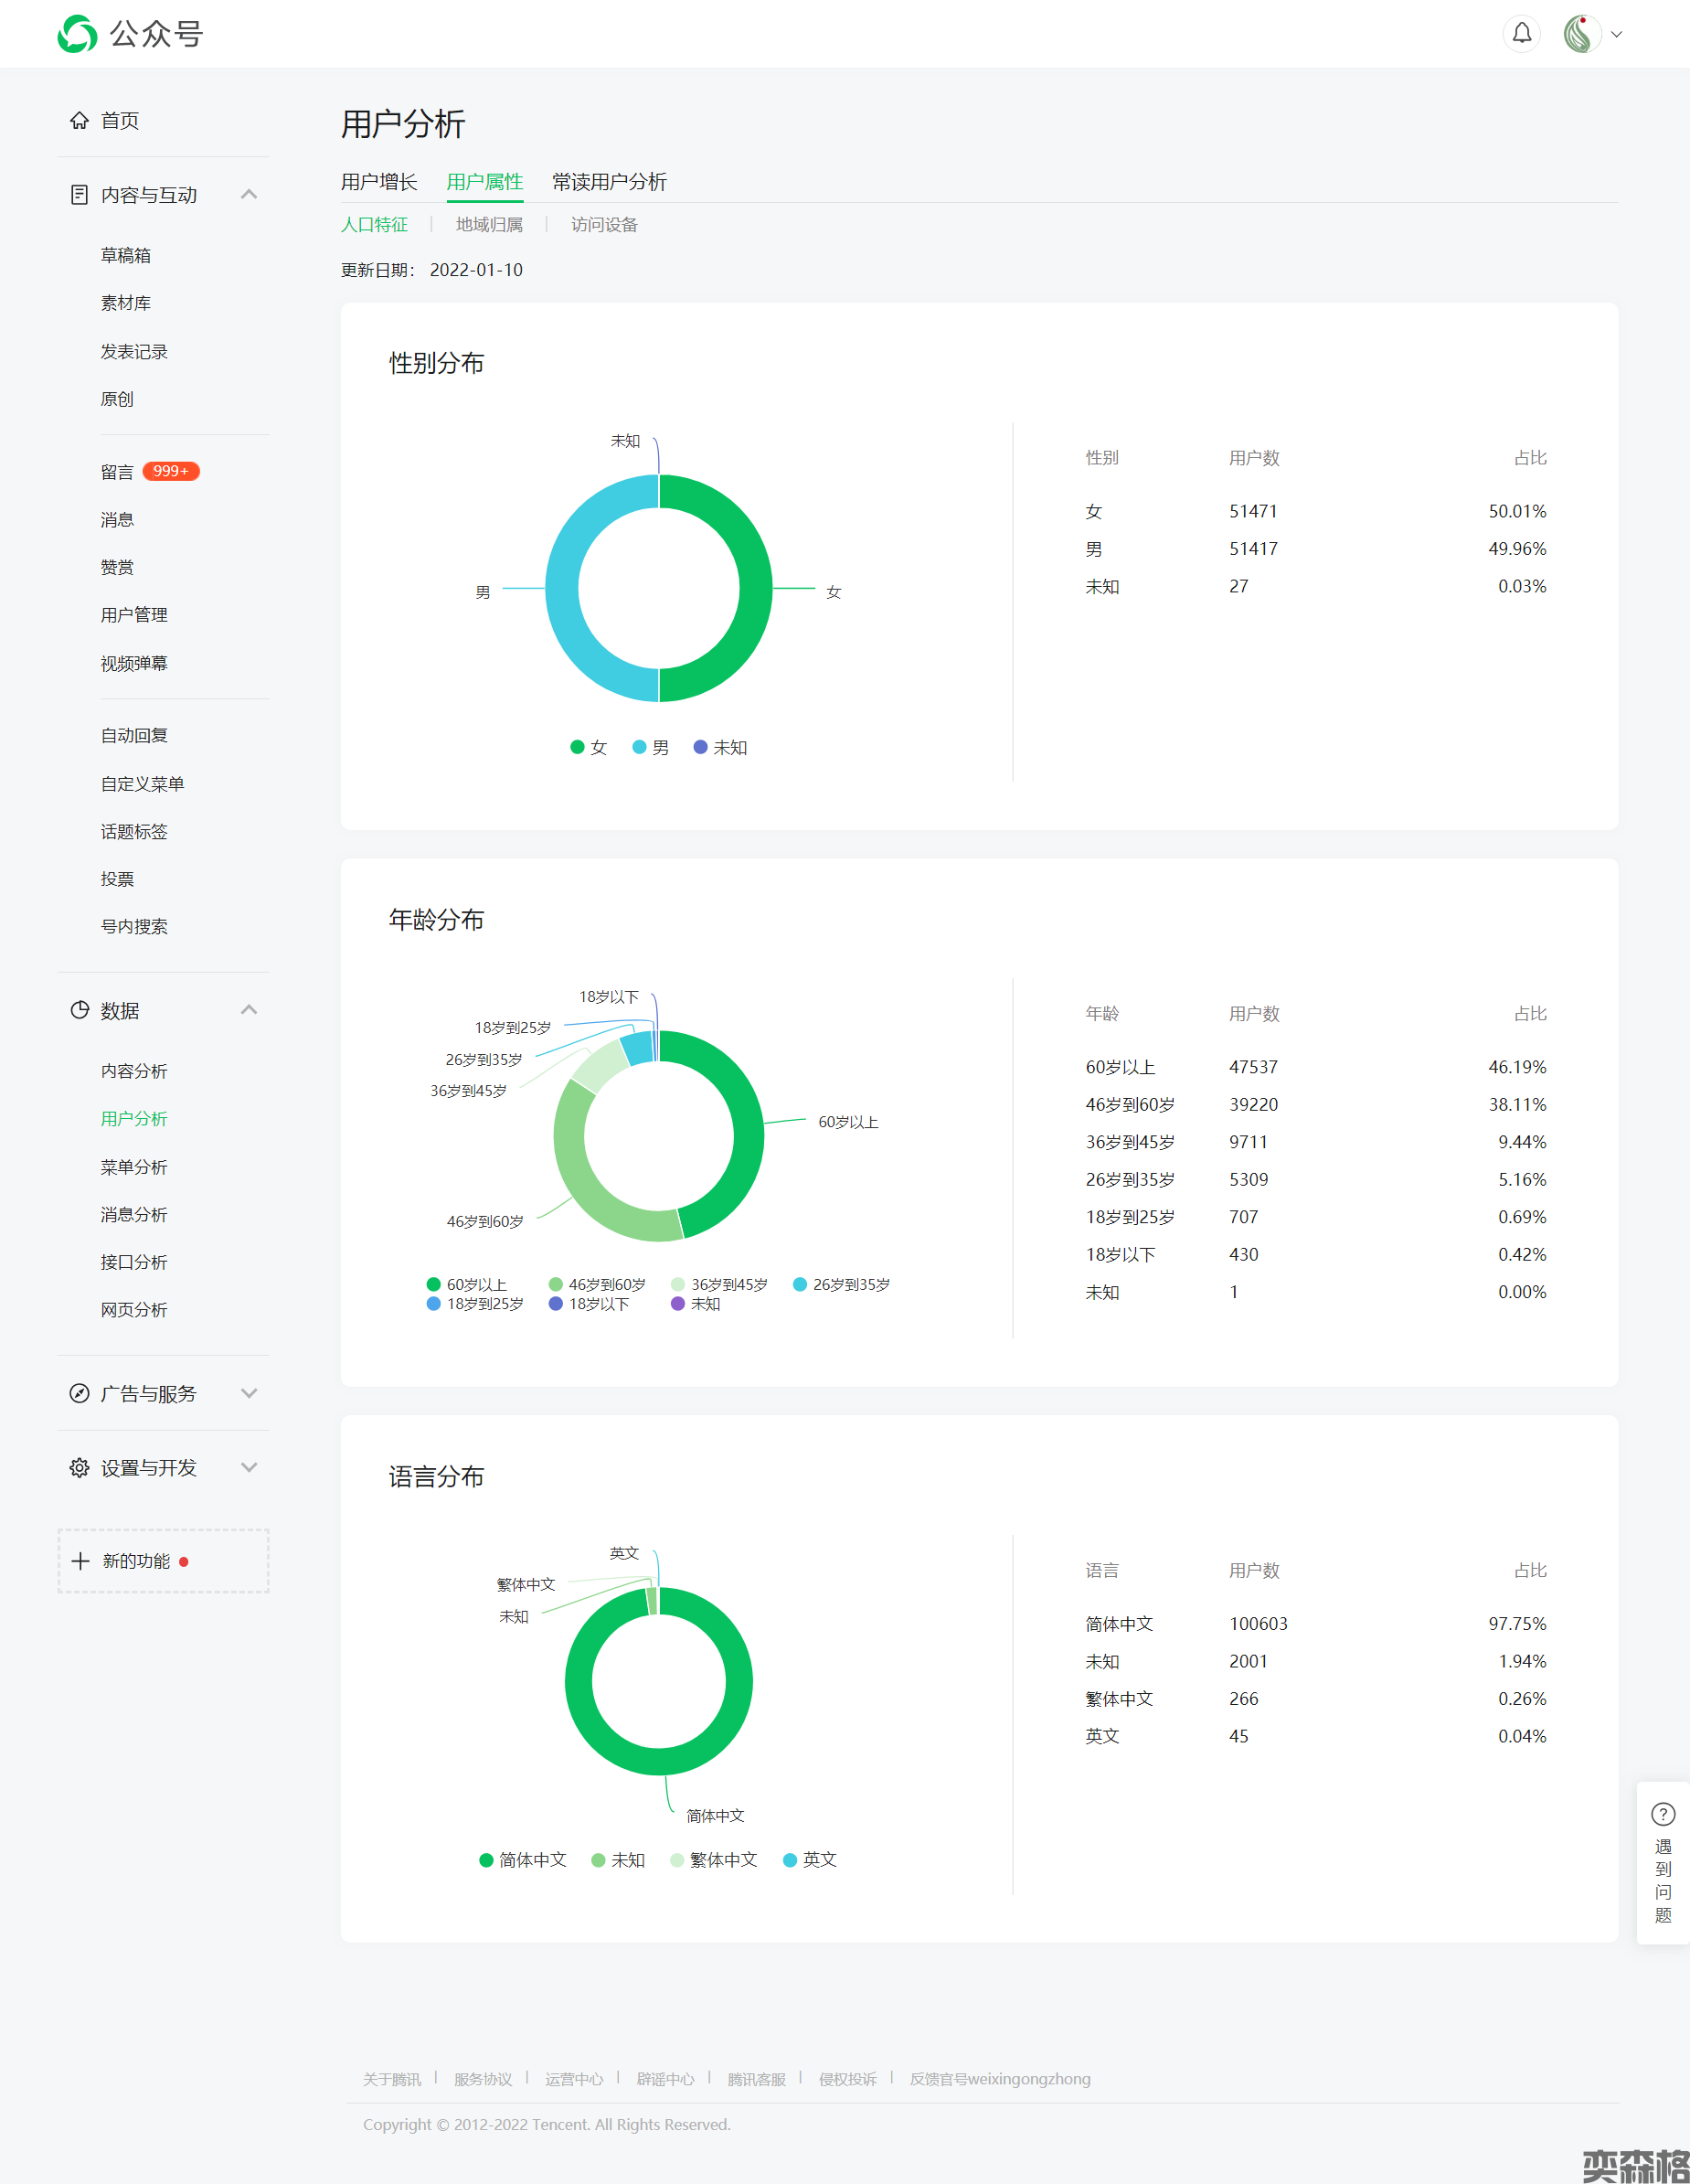Click the home icon beside 首页
The height and width of the screenshot is (2184, 1690).
pos(79,121)
